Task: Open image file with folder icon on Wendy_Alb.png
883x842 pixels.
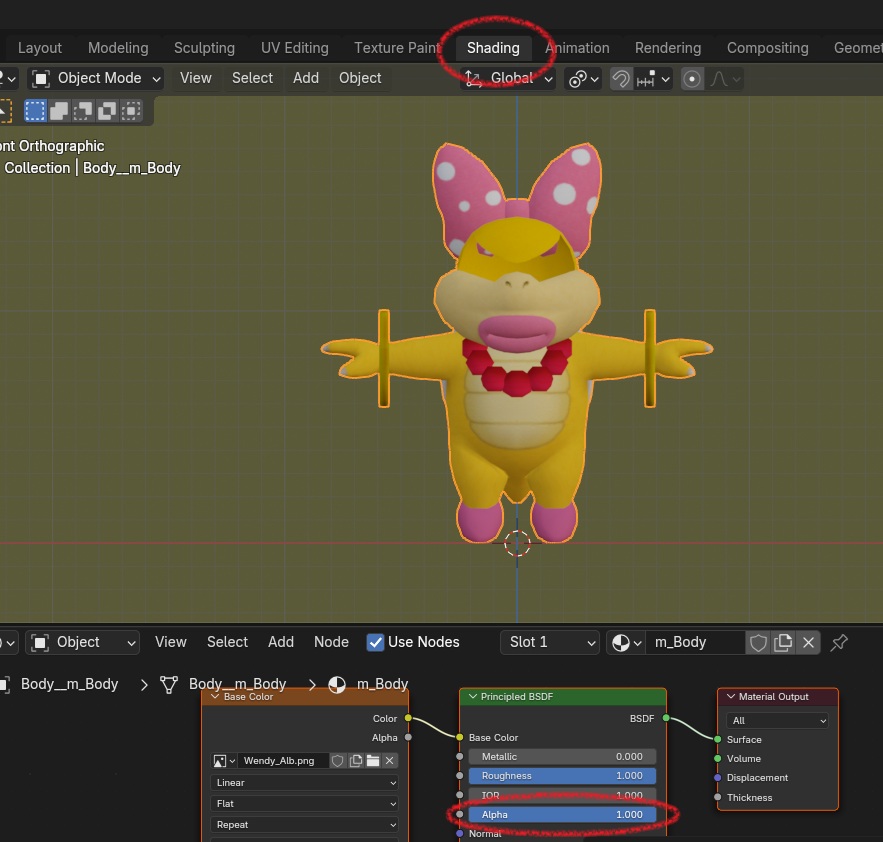Action: coord(373,761)
